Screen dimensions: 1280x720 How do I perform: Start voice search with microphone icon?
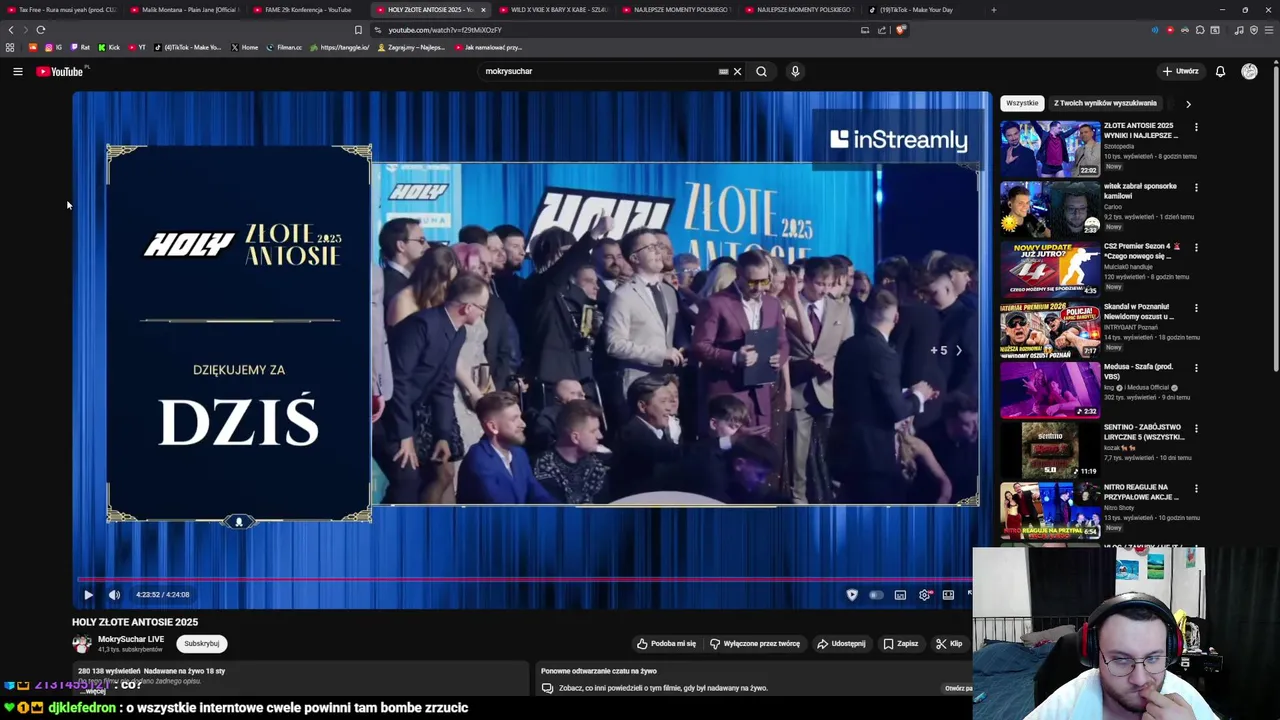[x=795, y=71]
